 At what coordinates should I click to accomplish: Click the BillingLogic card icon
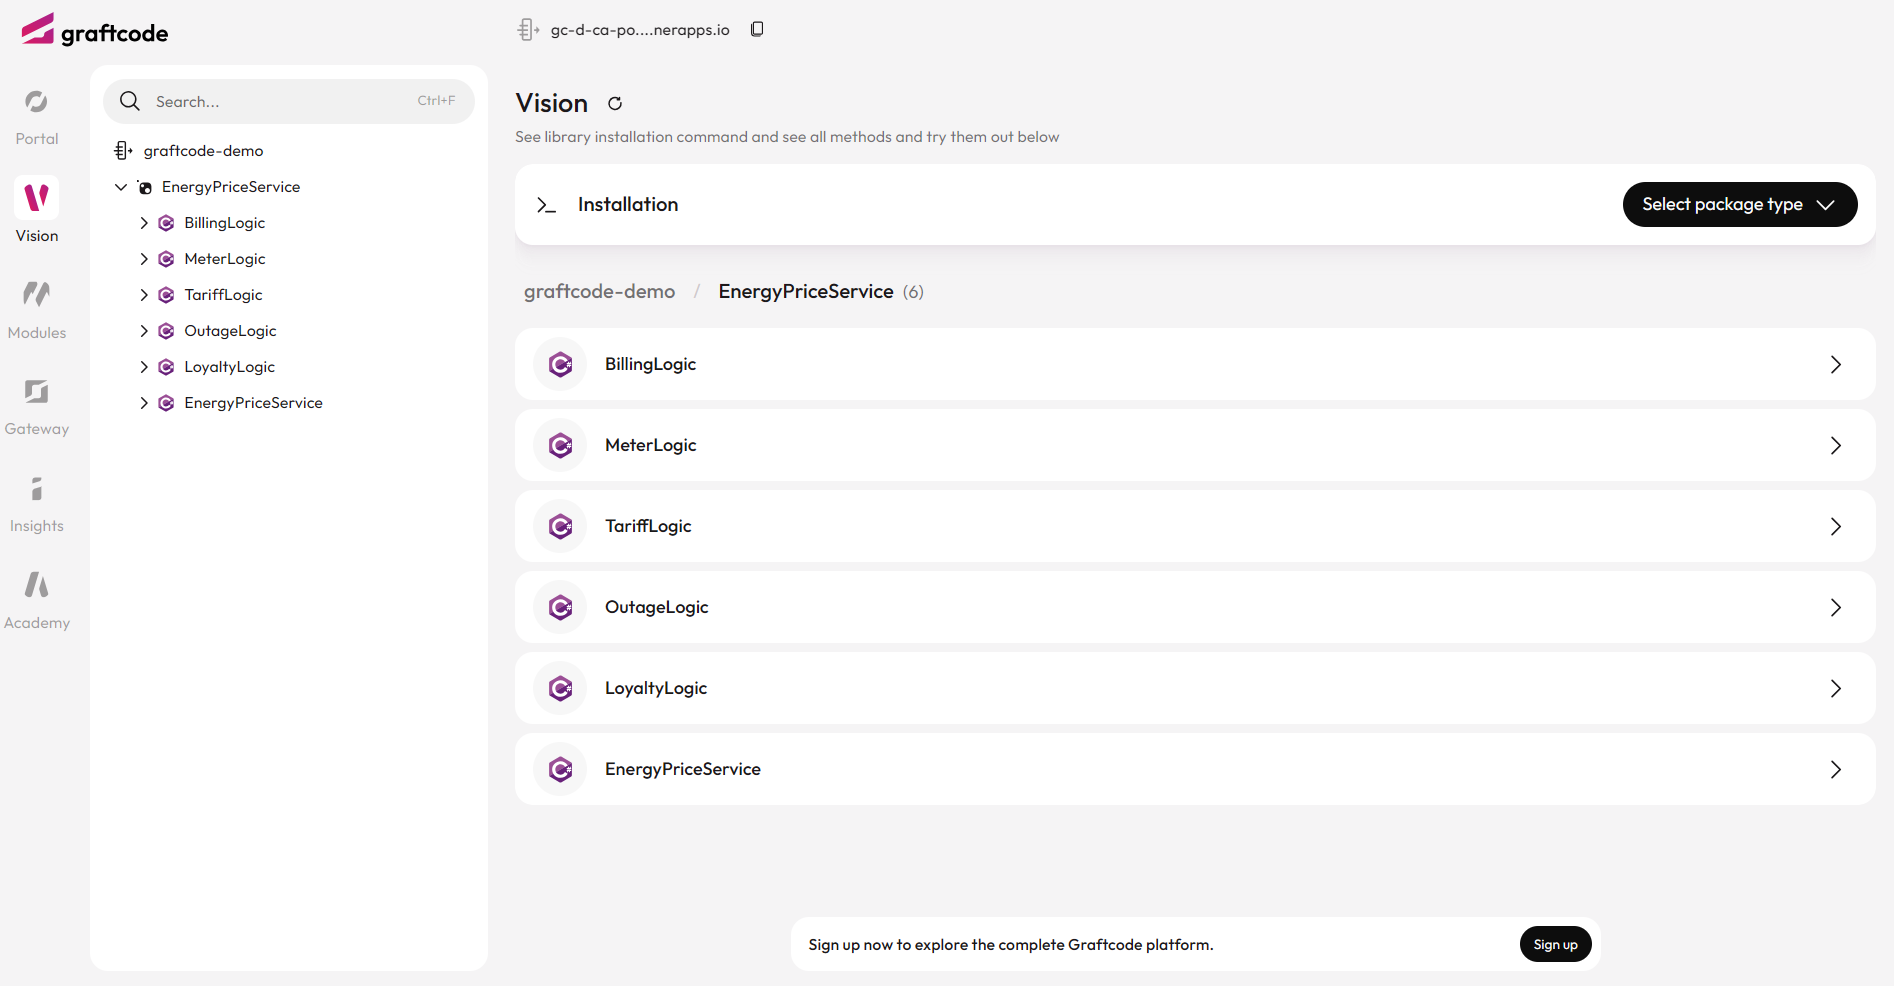click(560, 364)
